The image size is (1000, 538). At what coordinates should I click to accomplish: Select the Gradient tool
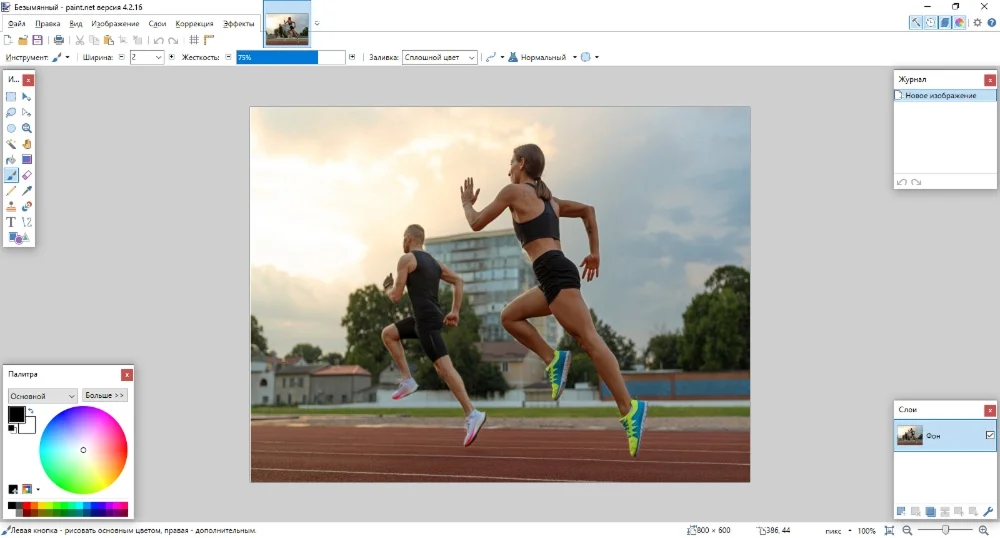point(27,159)
